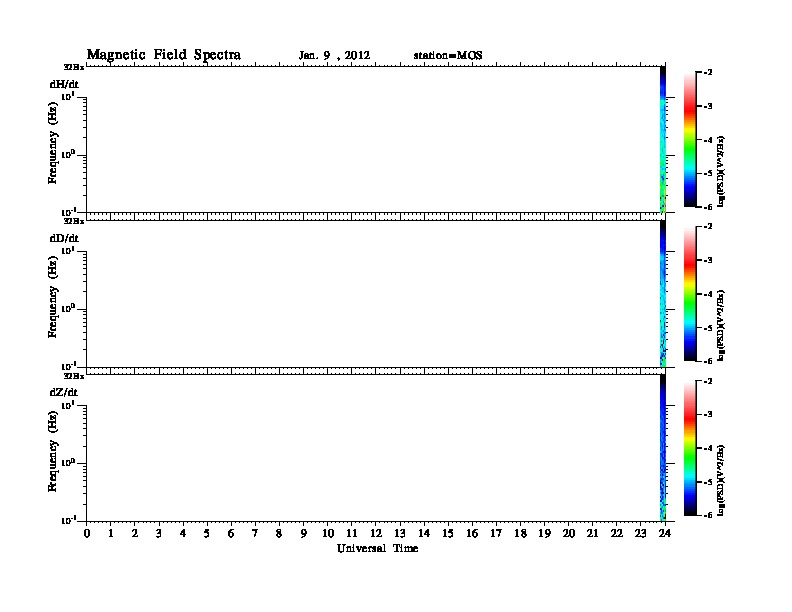The height and width of the screenshot is (612, 792).
Task: Click the log(PSD) units label beside dH/dt scale
Action: click(721, 171)
